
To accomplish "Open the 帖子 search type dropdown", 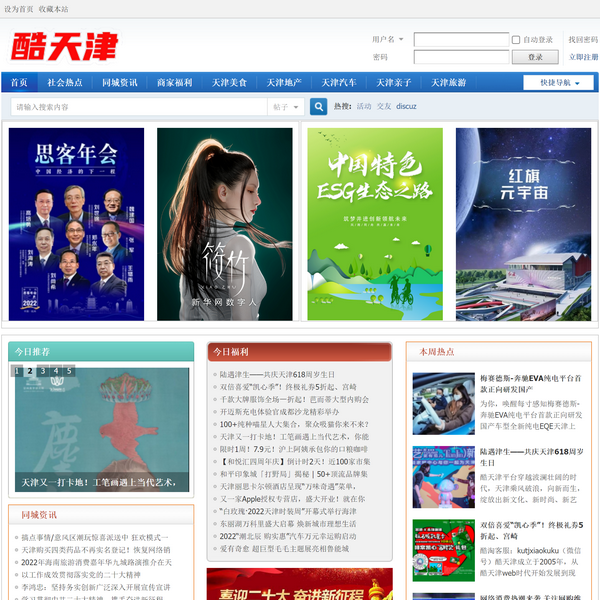I will (x=285, y=106).
